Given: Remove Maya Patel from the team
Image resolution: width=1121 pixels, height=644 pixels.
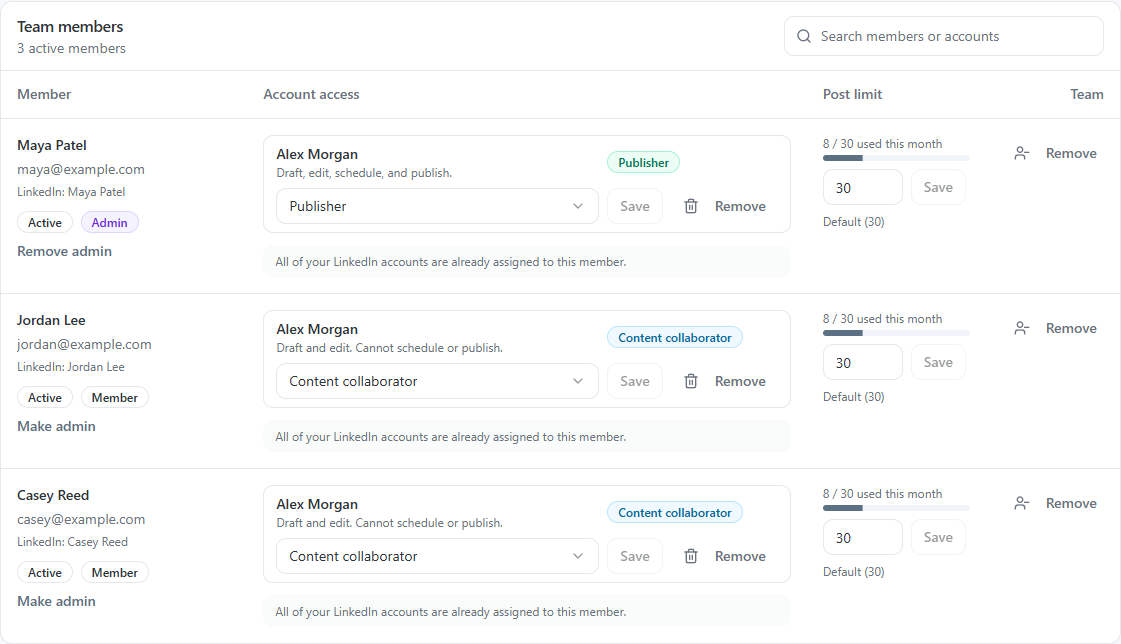Looking at the screenshot, I should coord(1071,153).
